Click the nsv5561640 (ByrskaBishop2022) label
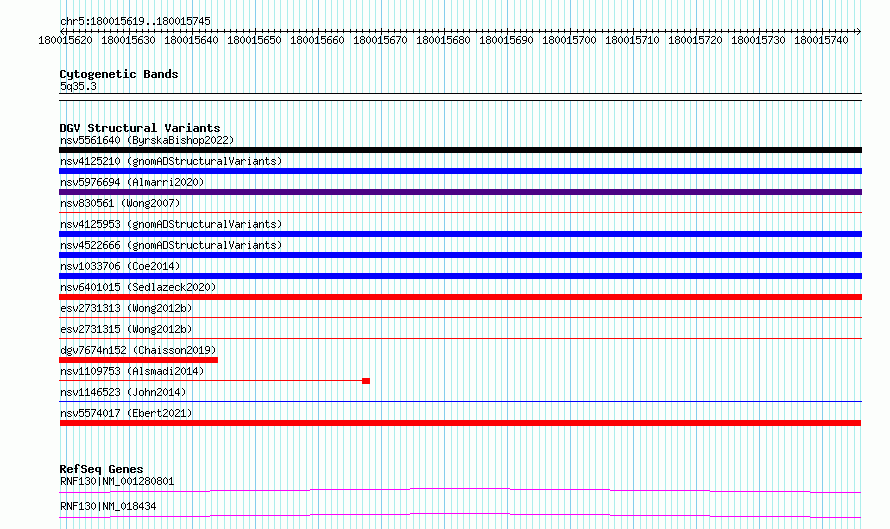890x529 pixels. 147,140
